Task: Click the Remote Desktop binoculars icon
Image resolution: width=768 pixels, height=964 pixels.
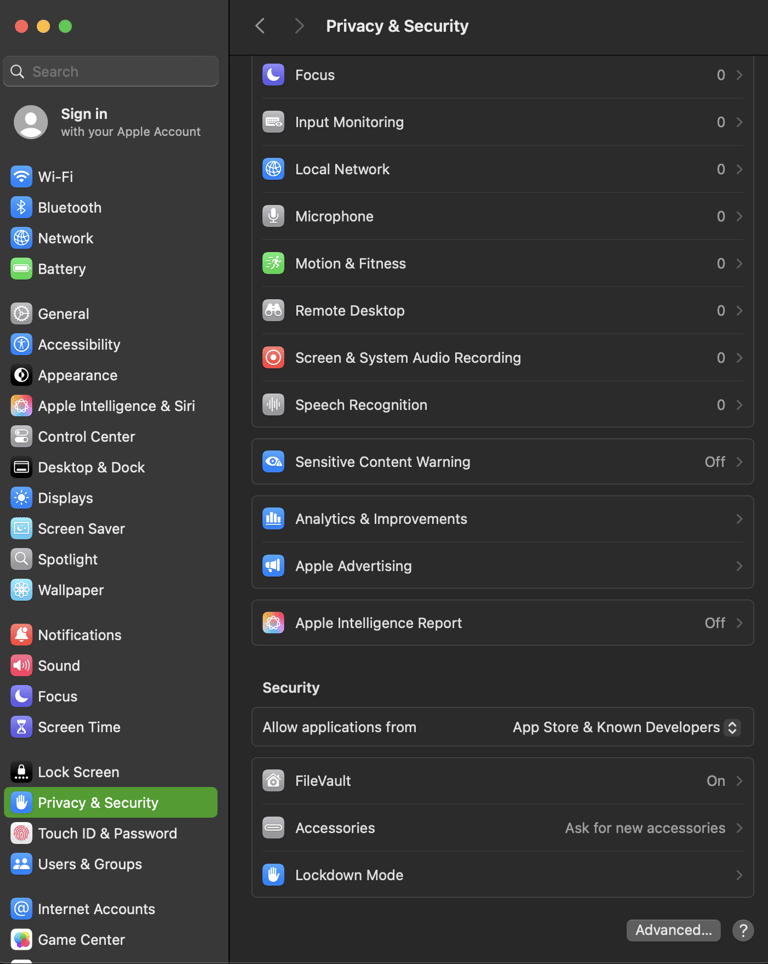Action: 274,310
